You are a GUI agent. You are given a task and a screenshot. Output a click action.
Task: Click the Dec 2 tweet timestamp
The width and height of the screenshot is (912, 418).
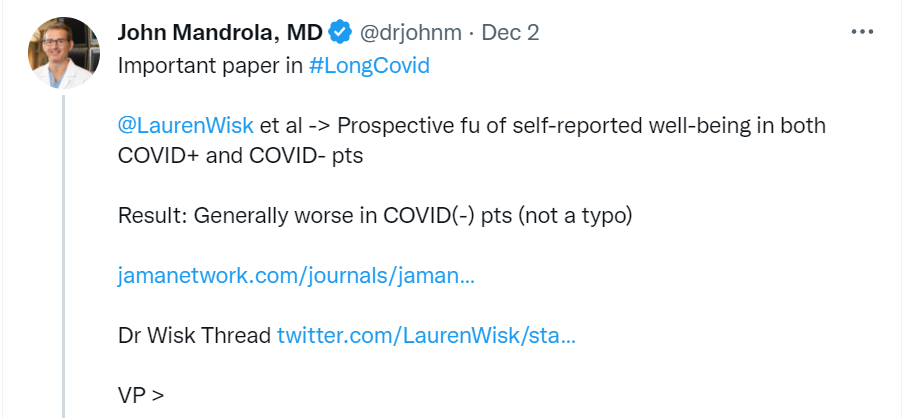[510, 33]
